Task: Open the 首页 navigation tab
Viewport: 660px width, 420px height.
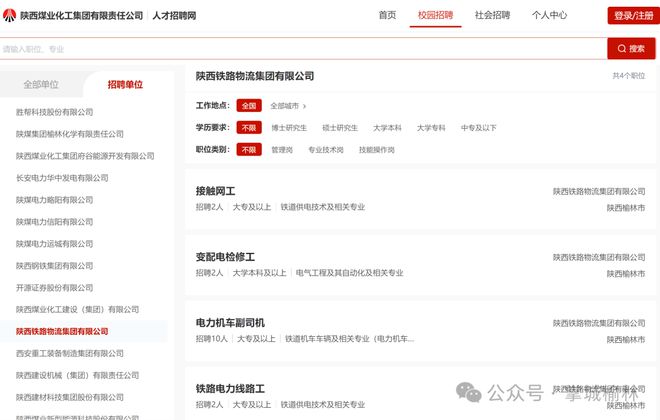Action: click(387, 15)
